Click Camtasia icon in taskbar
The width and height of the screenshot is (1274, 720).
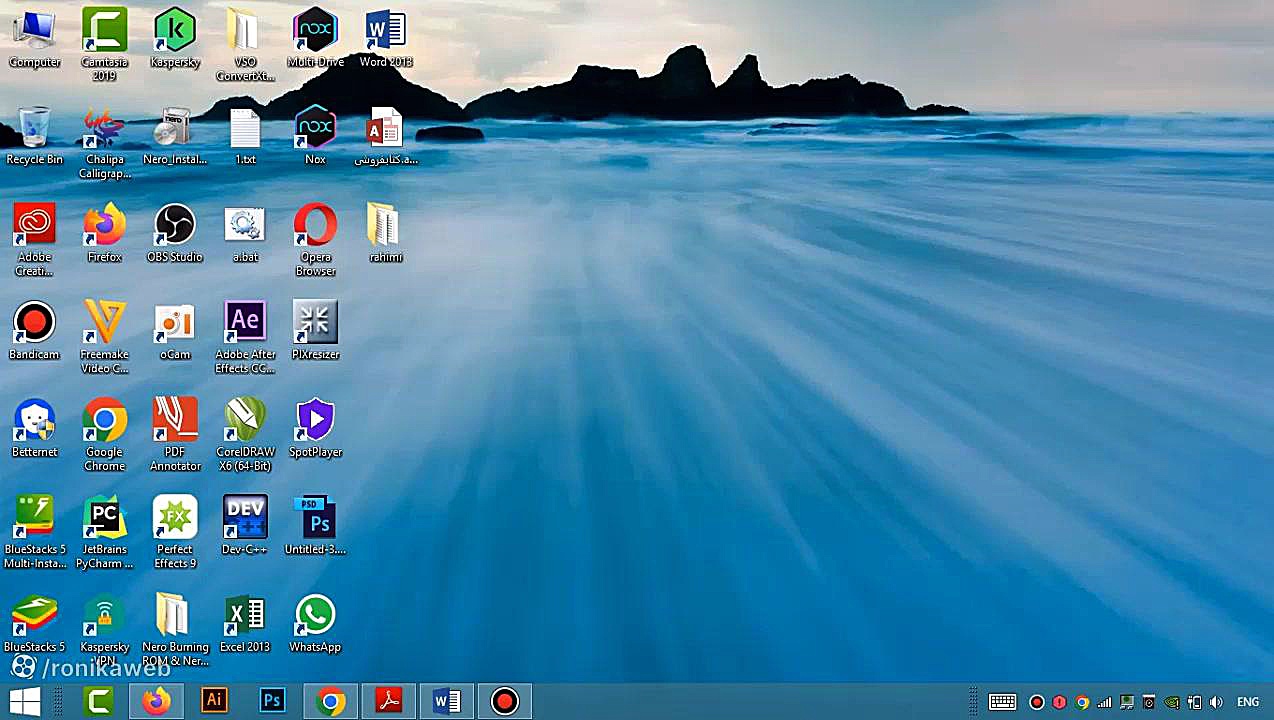coord(99,702)
